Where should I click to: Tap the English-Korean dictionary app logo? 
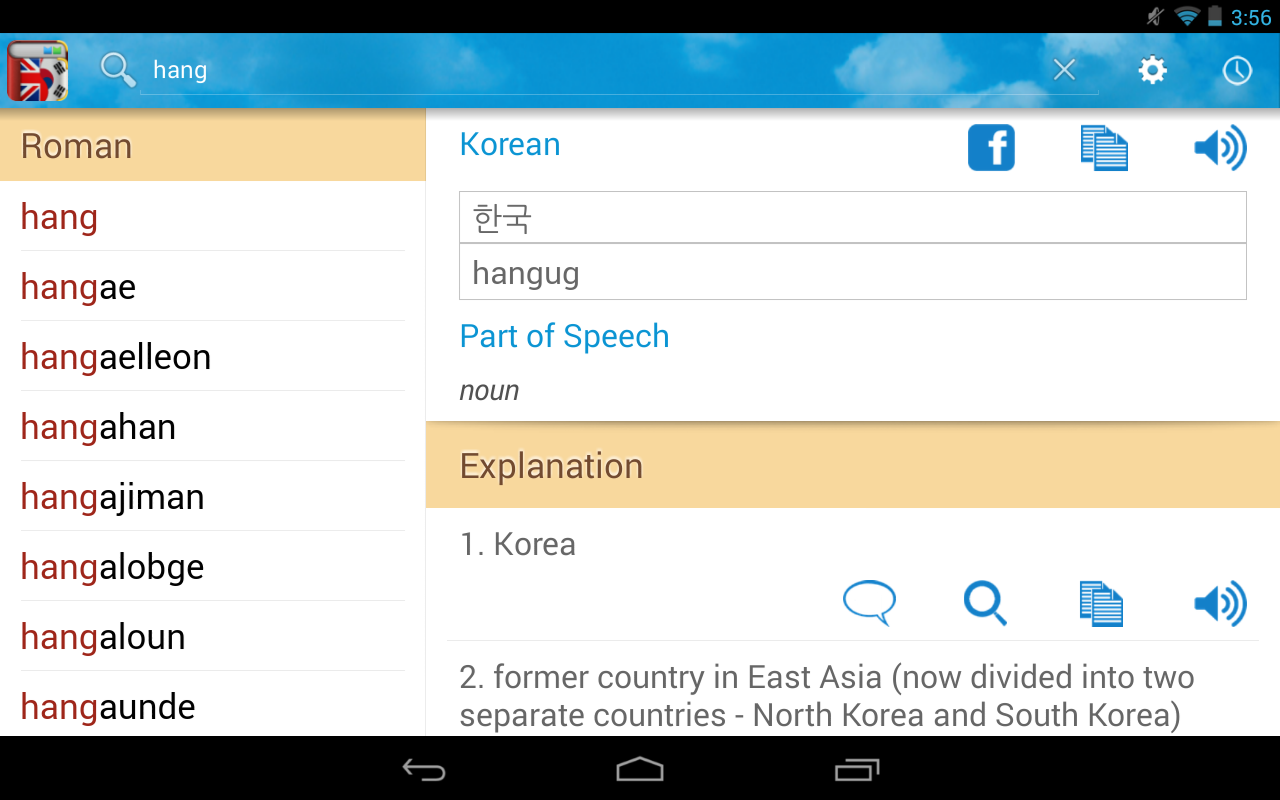37,70
